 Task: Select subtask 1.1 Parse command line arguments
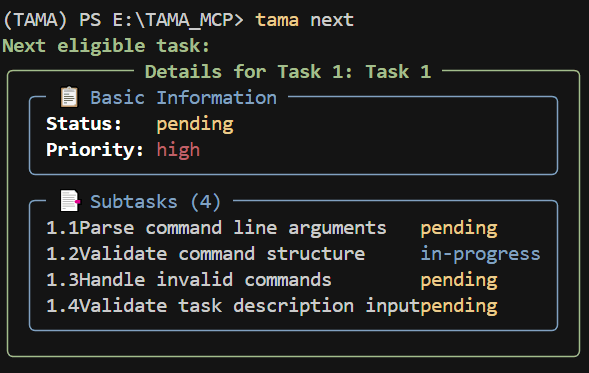pyautogui.click(x=216, y=228)
